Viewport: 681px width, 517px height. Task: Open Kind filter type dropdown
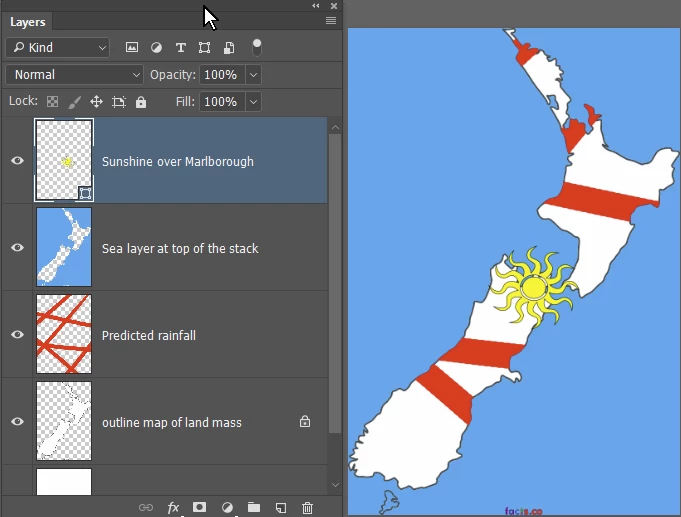(58, 47)
